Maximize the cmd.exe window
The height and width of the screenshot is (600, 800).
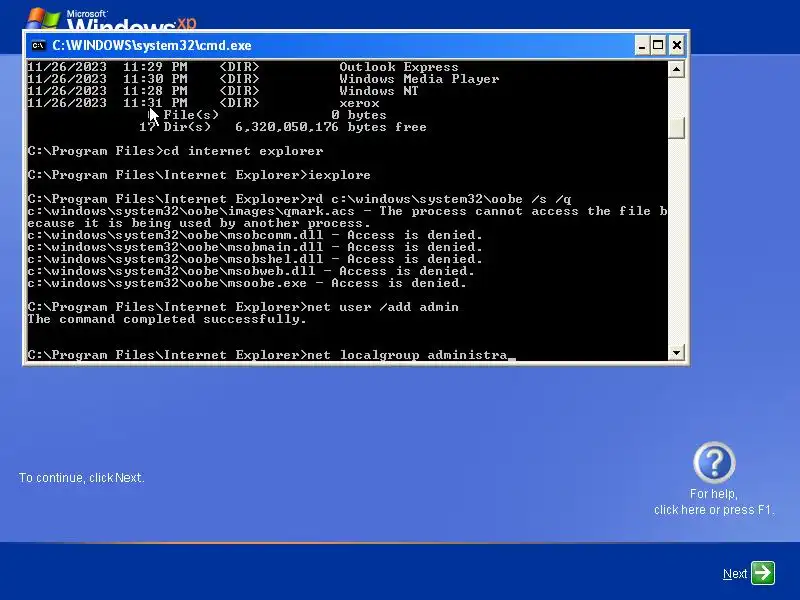tap(658, 45)
